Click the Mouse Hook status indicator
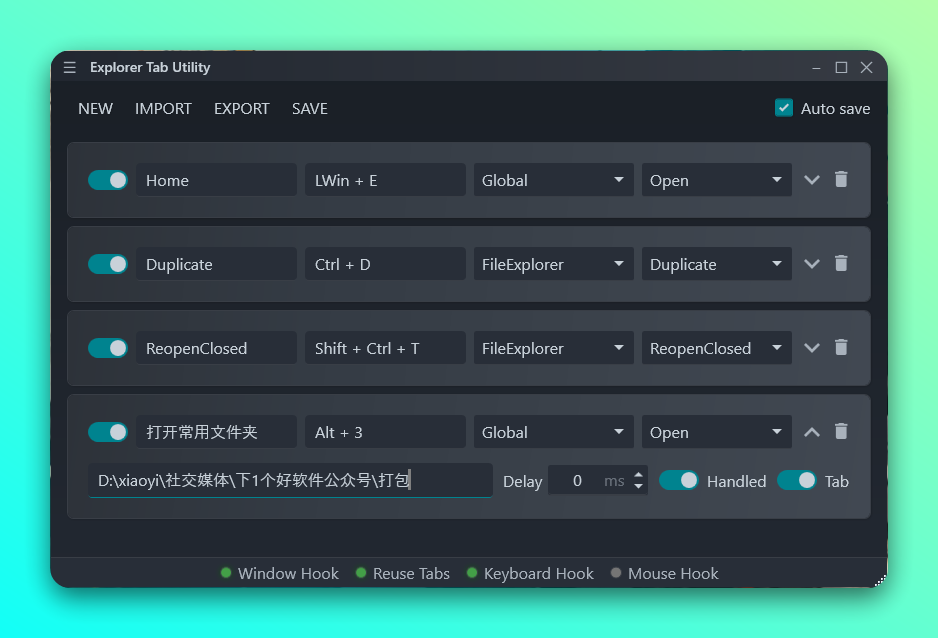 tap(664, 573)
